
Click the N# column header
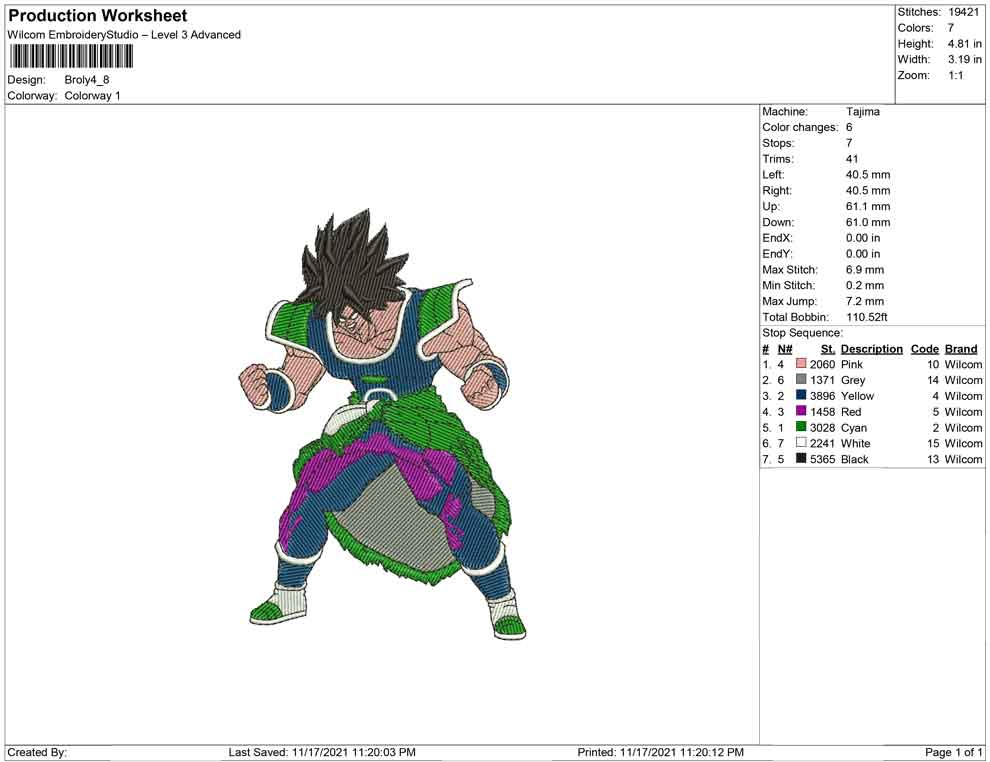pos(785,349)
